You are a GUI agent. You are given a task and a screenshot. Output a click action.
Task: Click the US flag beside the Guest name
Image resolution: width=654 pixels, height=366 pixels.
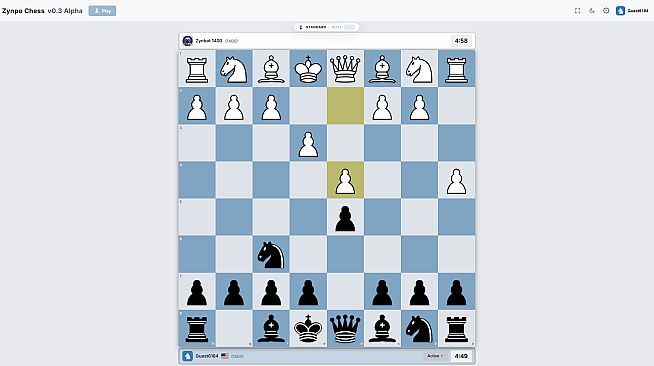tap(225, 356)
